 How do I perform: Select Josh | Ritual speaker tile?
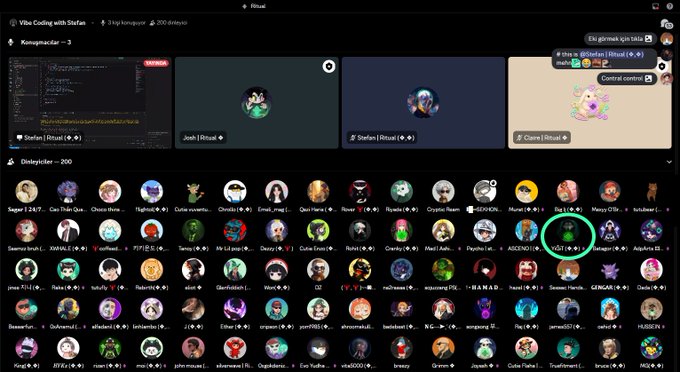257,103
